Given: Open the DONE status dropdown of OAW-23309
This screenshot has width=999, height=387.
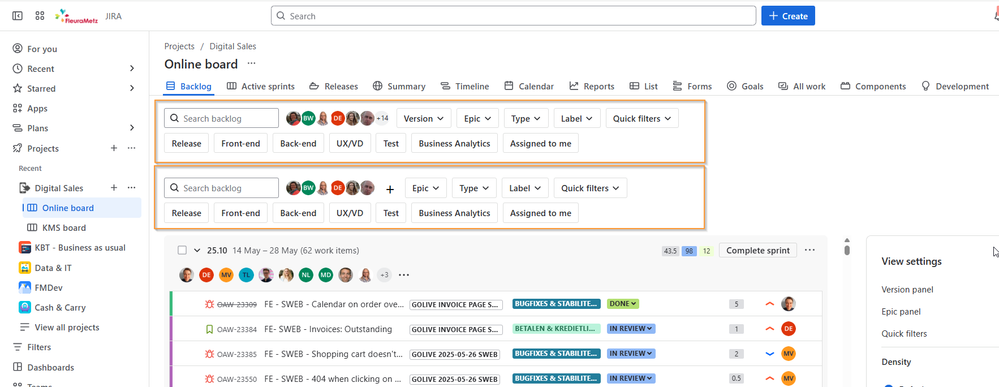Looking at the screenshot, I should 623,304.
